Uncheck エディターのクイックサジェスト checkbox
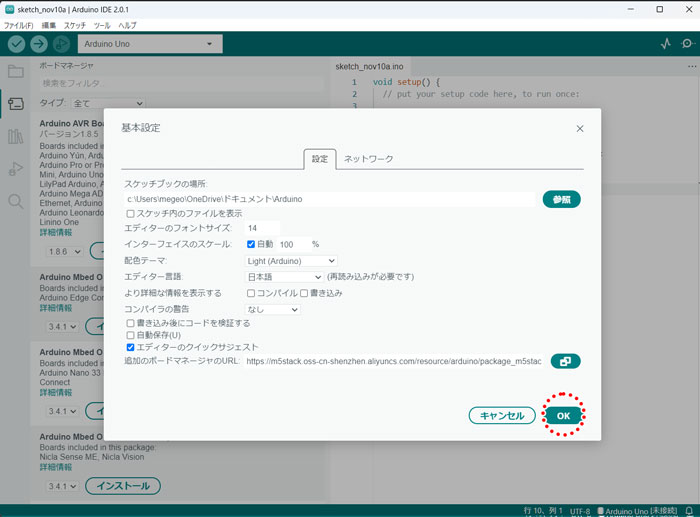This screenshot has width=700, height=517. point(130,347)
